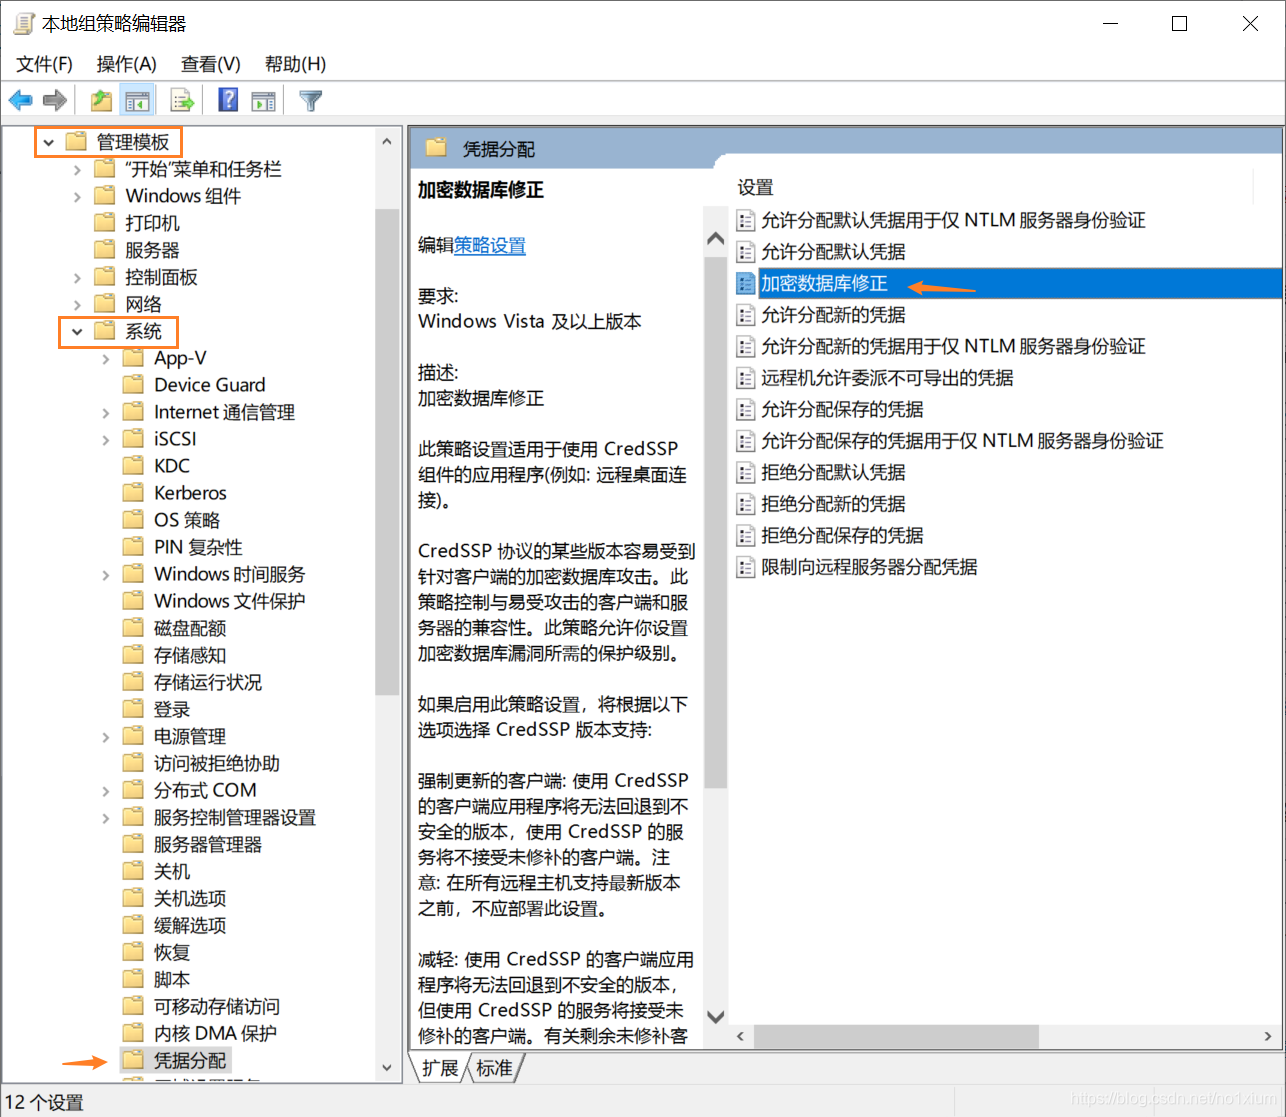The width and height of the screenshot is (1286, 1117).
Task: Select the OS 策略 folder
Action: [187, 520]
